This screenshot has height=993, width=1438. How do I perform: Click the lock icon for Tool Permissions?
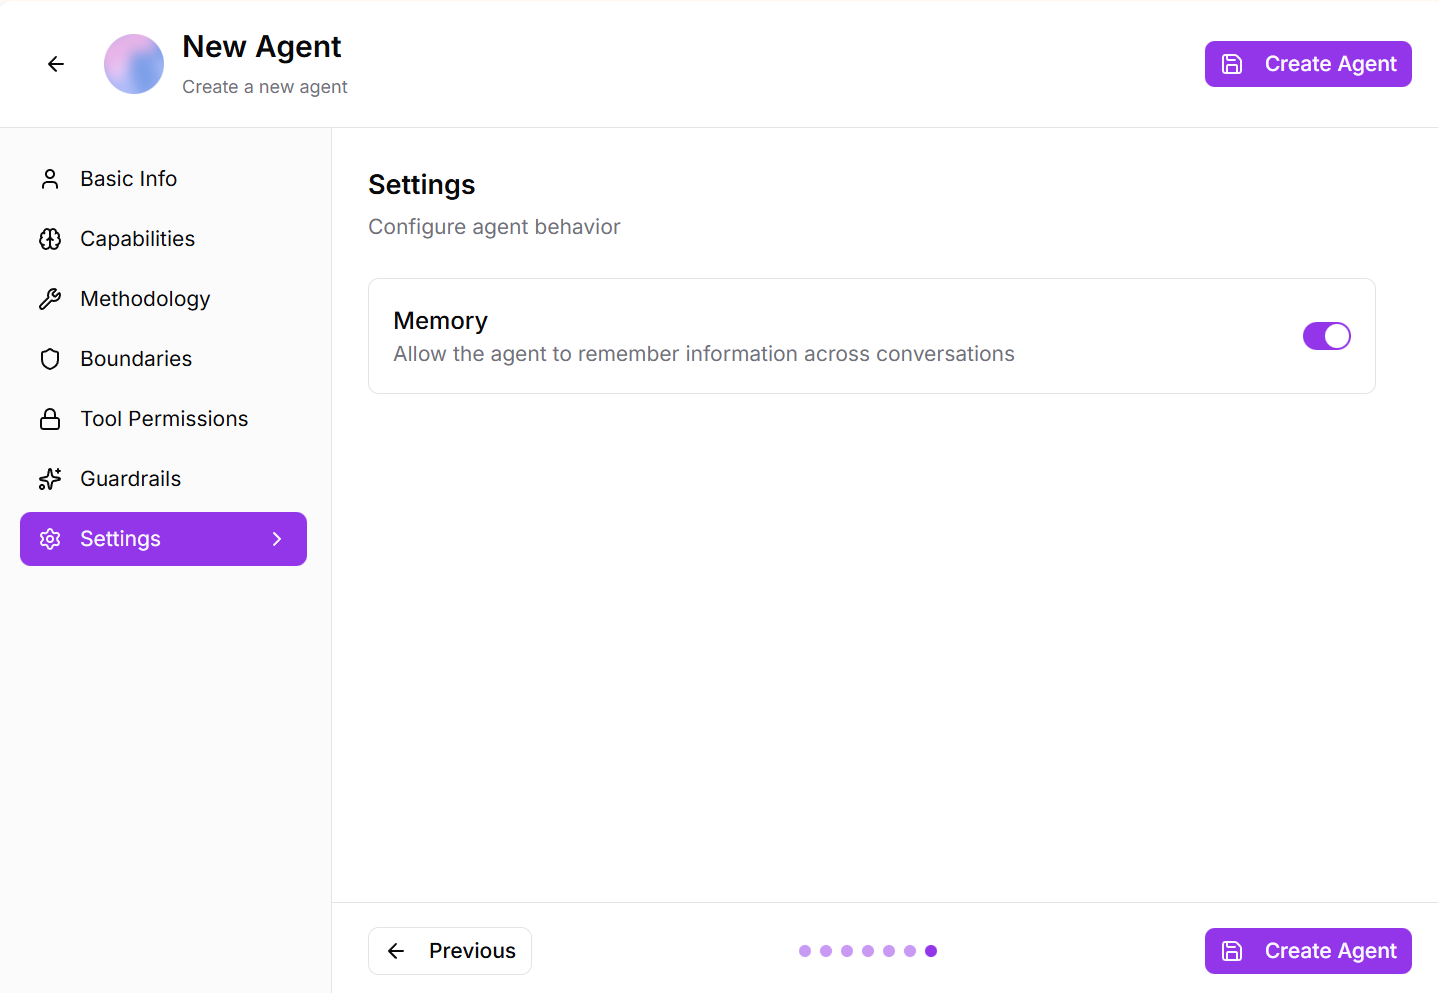[x=50, y=419]
